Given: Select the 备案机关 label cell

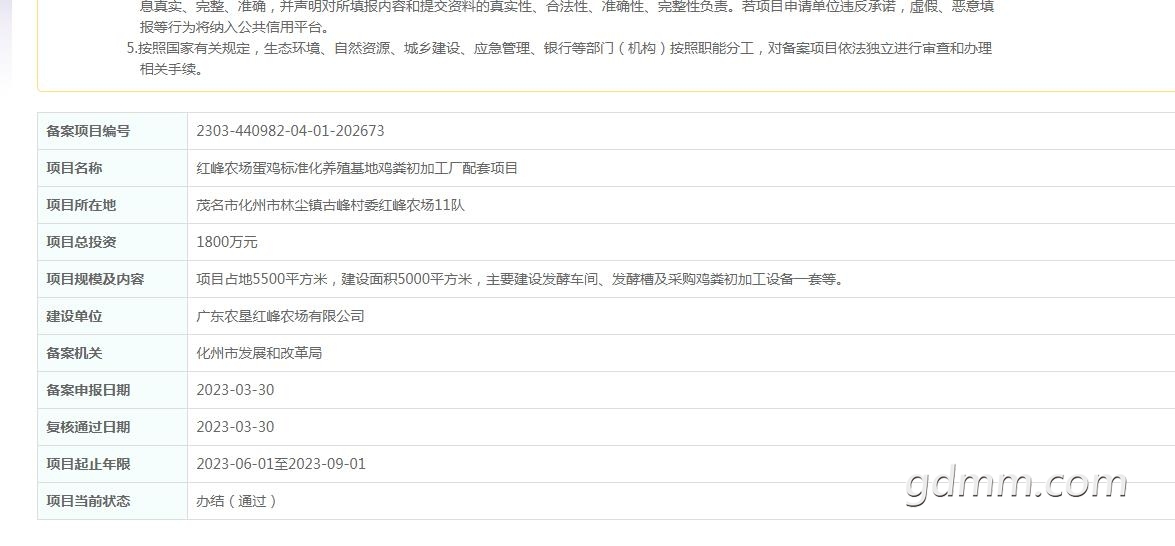Looking at the screenshot, I should [x=112, y=353].
